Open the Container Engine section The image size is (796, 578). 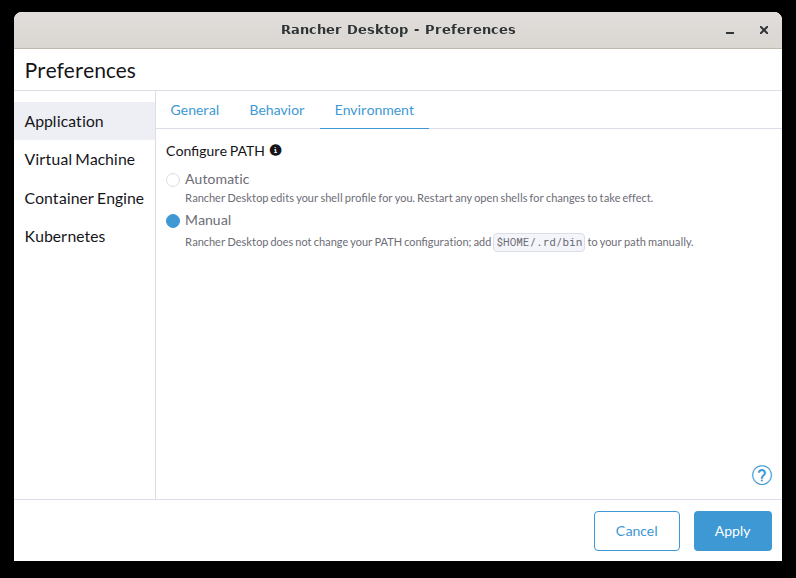click(84, 198)
